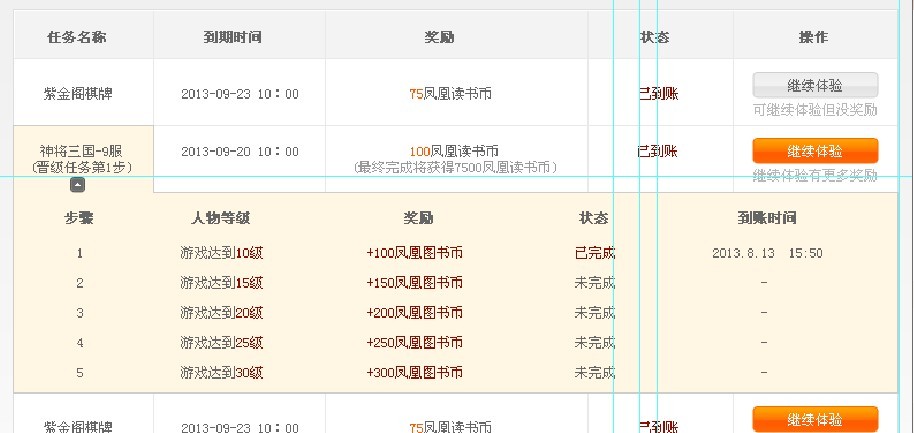Click the 任务名称 column header
Image resolution: width=914 pixels, height=433 pixels.
pos(77,37)
